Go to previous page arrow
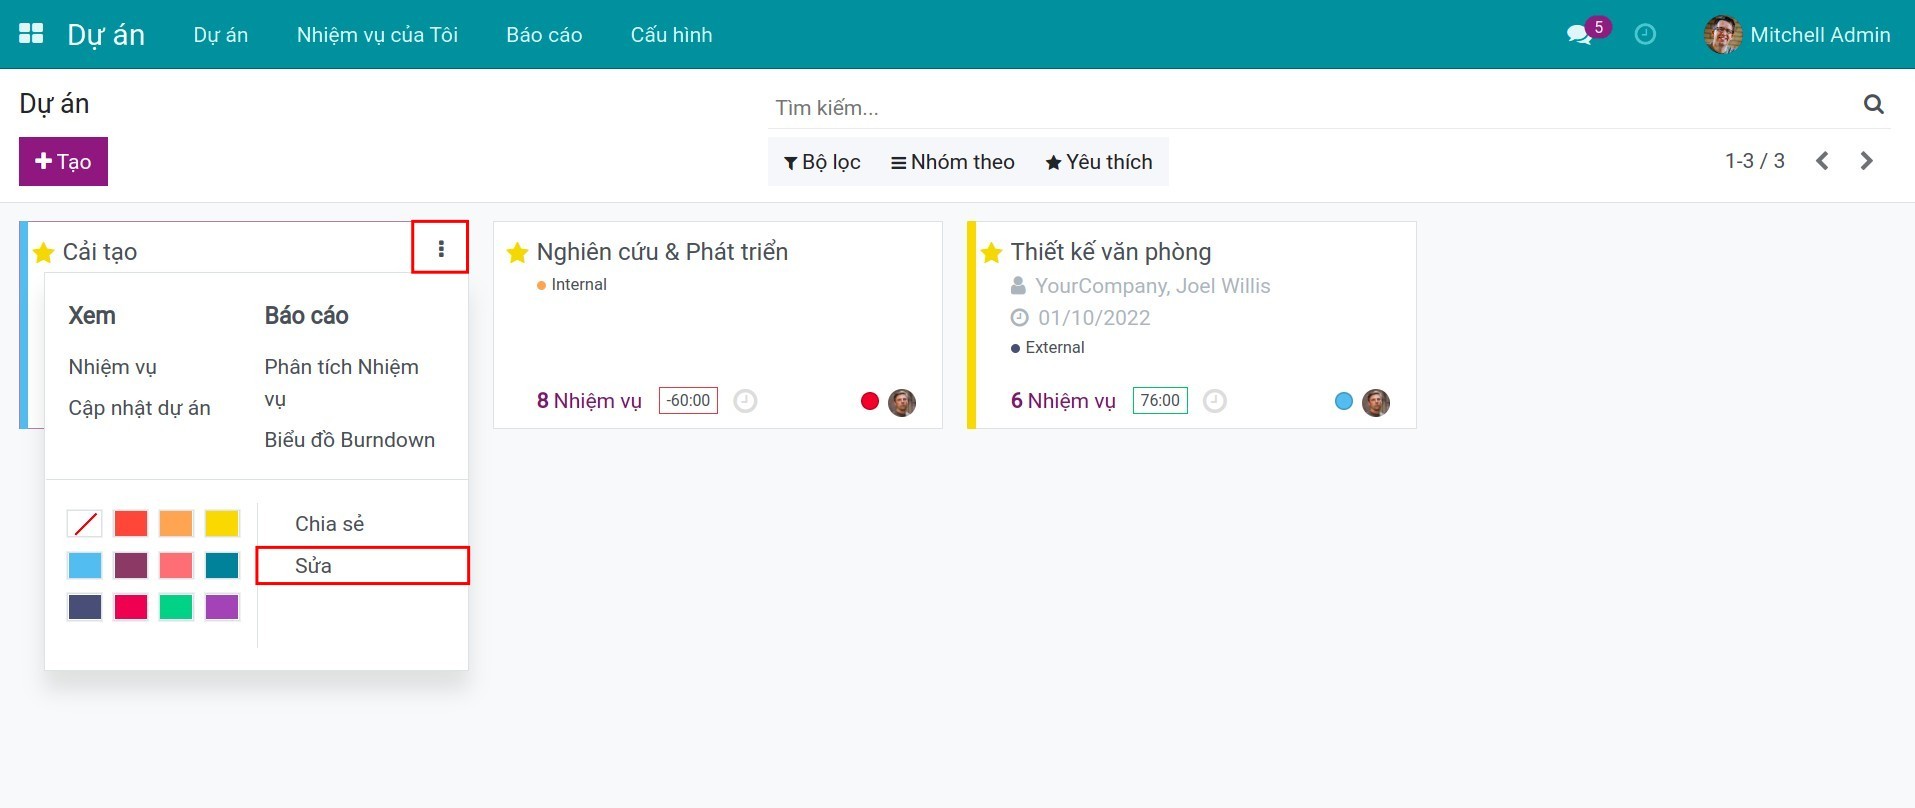This screenshot has width=1915, height=808. 1822,161
